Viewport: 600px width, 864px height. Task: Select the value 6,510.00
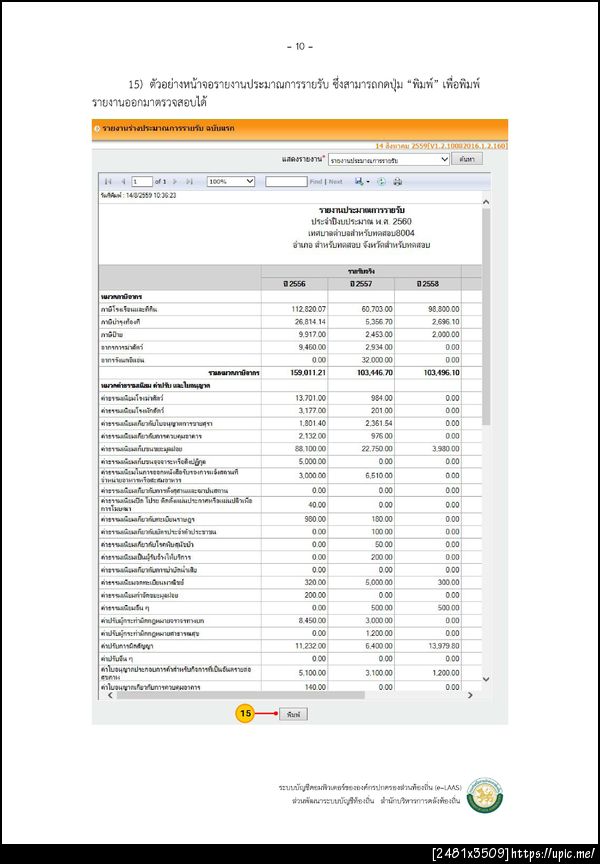pos(379,476)
